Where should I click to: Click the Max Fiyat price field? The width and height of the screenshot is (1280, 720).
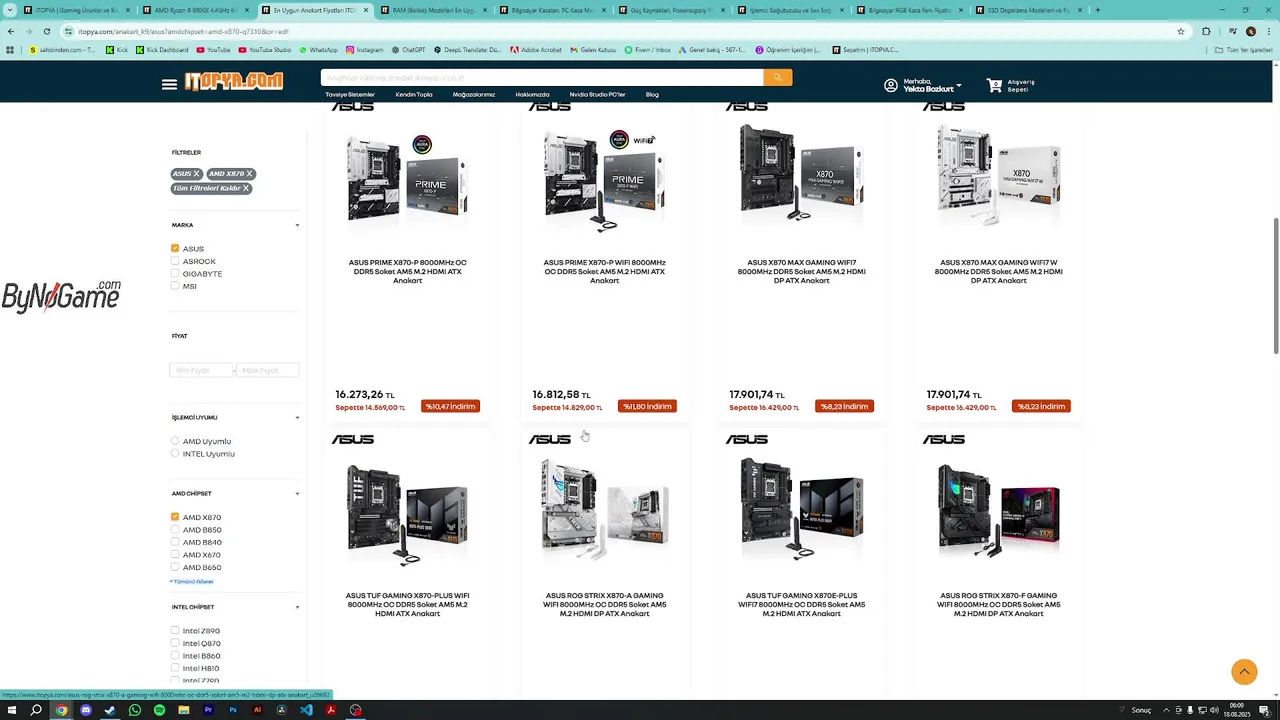(x=268, y=370)
